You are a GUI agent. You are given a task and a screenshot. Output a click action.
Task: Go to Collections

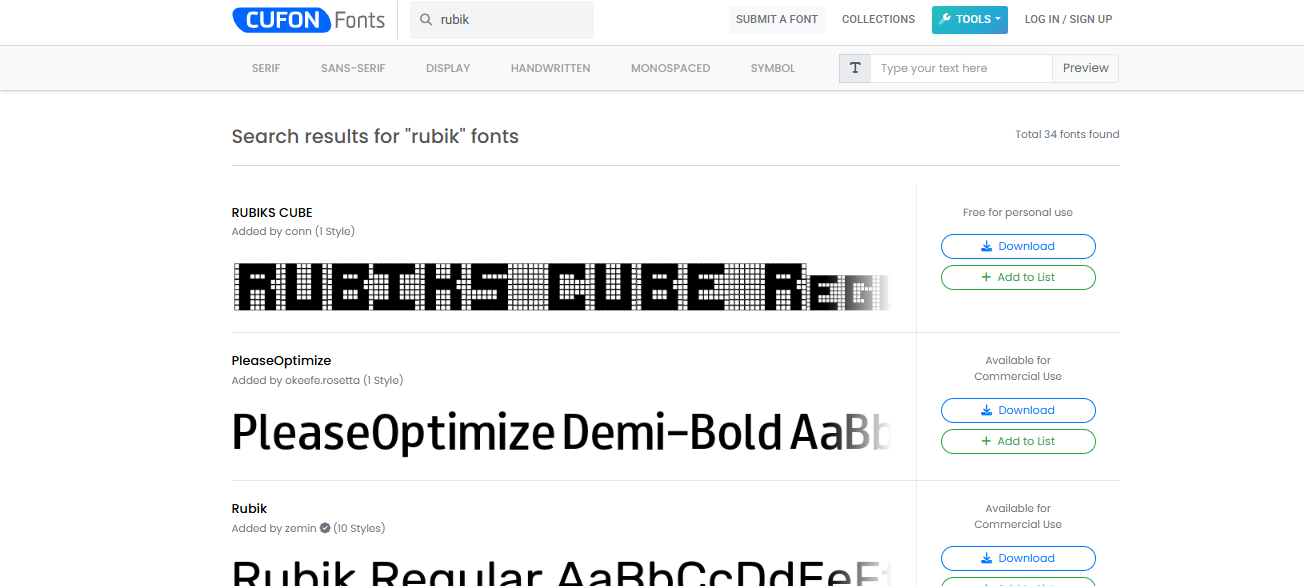tap(878, 19)
